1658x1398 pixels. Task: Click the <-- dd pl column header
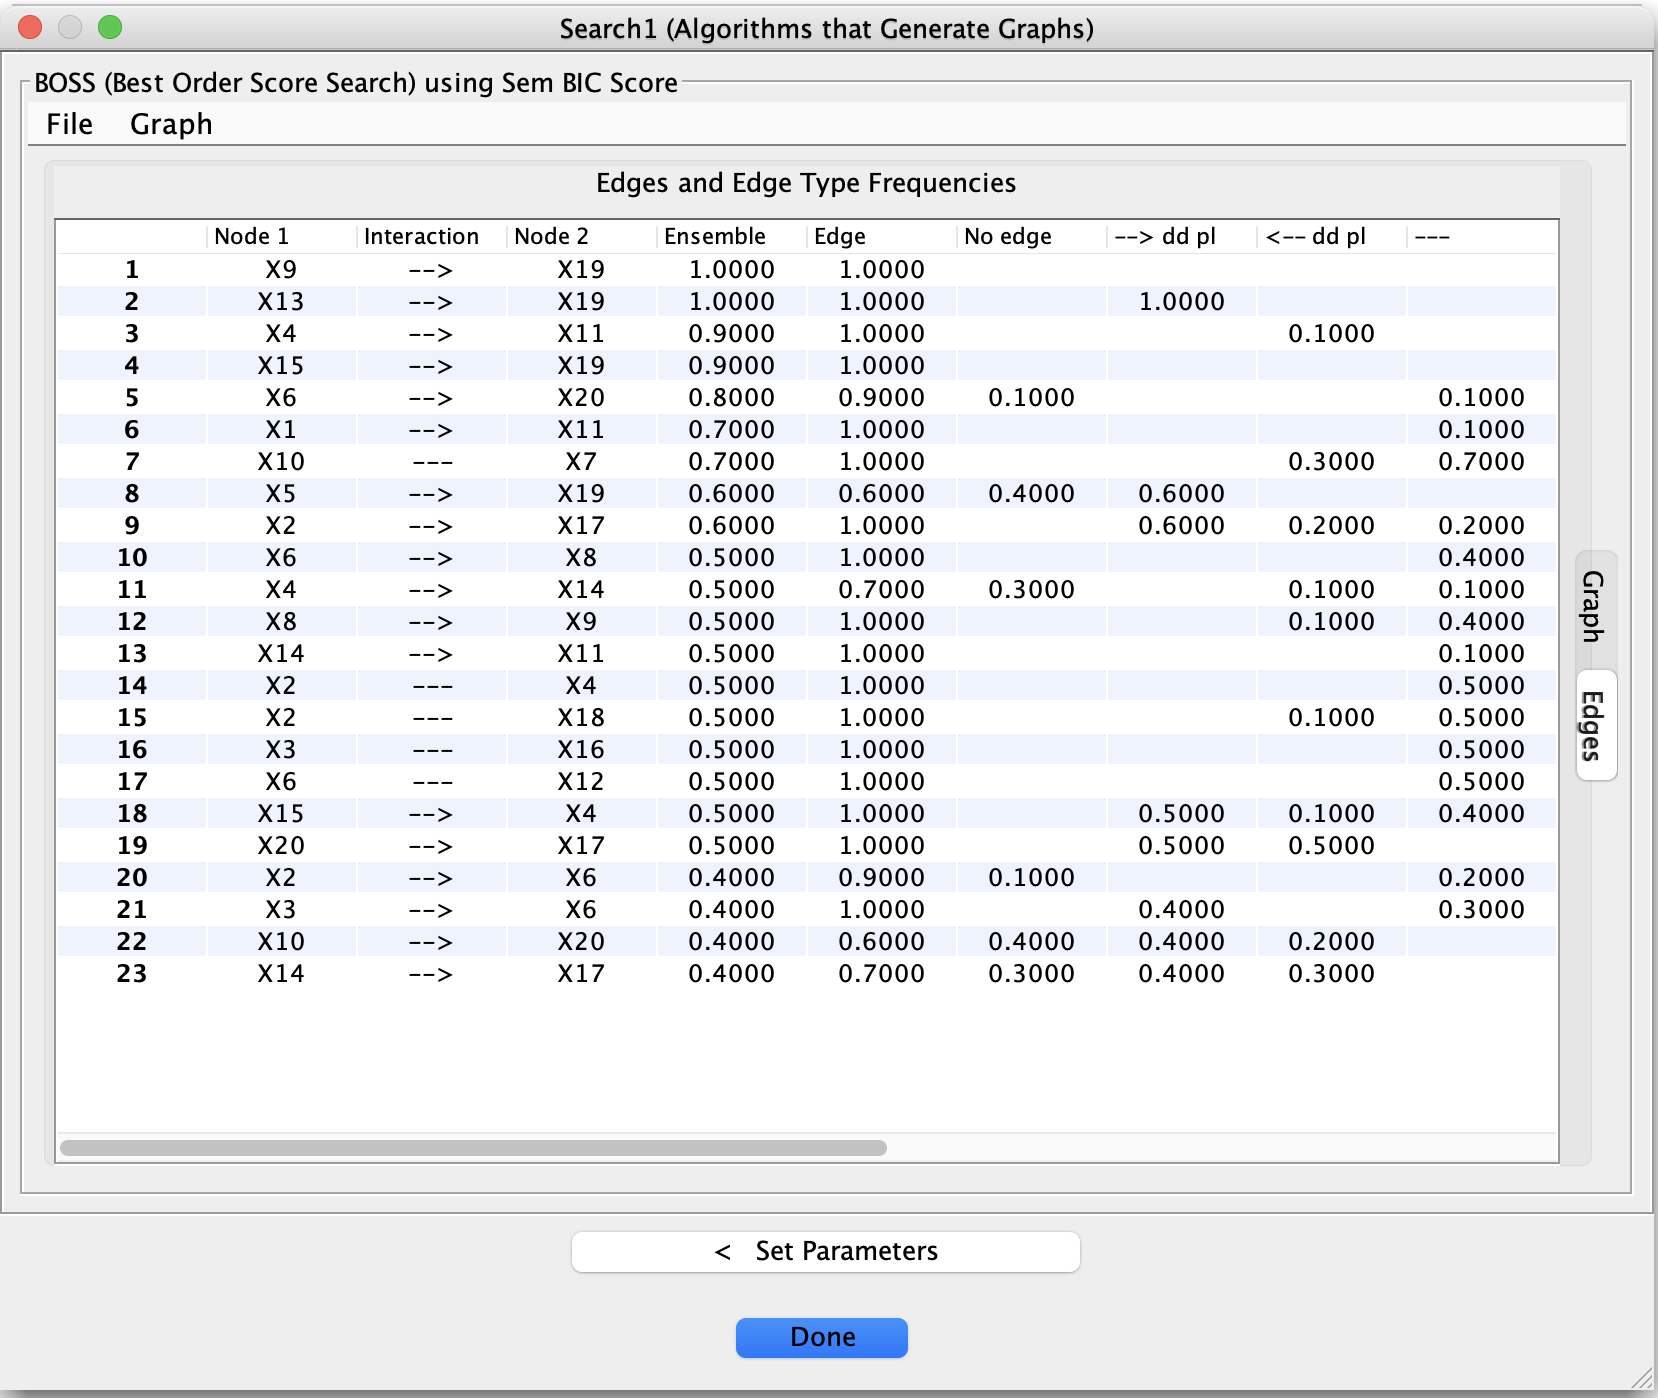1331,236
